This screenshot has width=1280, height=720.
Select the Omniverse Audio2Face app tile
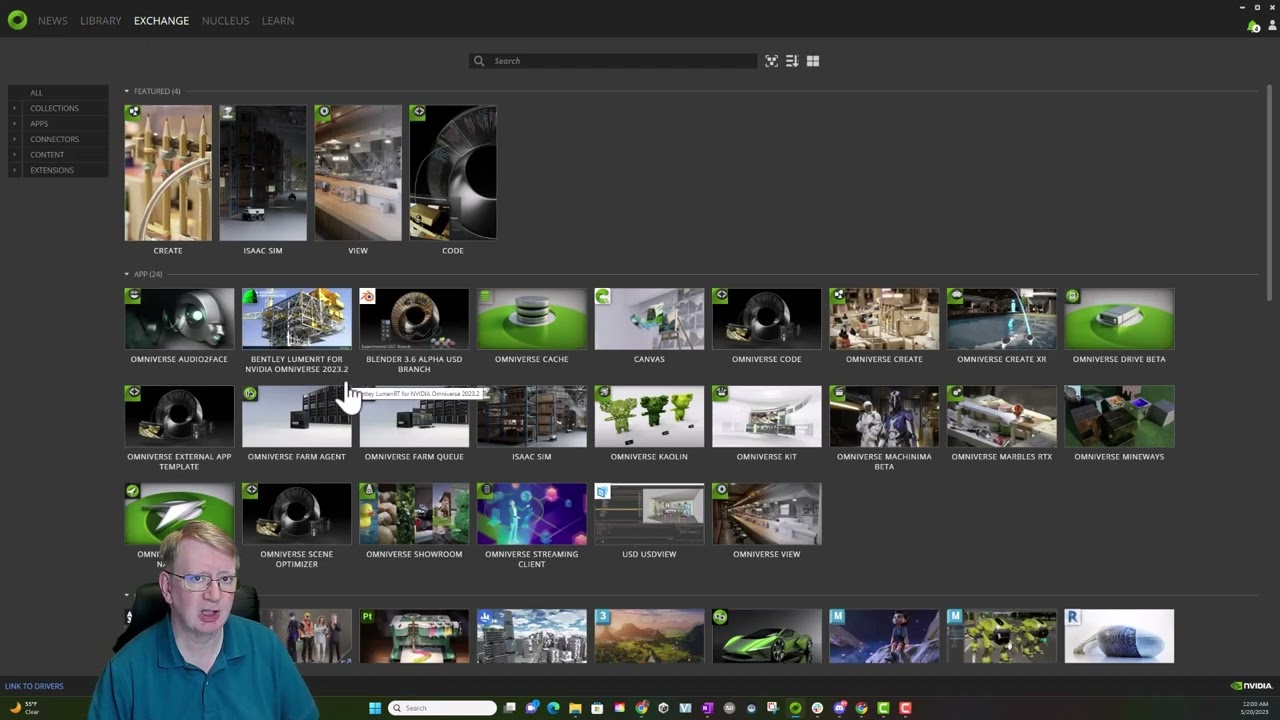tap(179, 326)
